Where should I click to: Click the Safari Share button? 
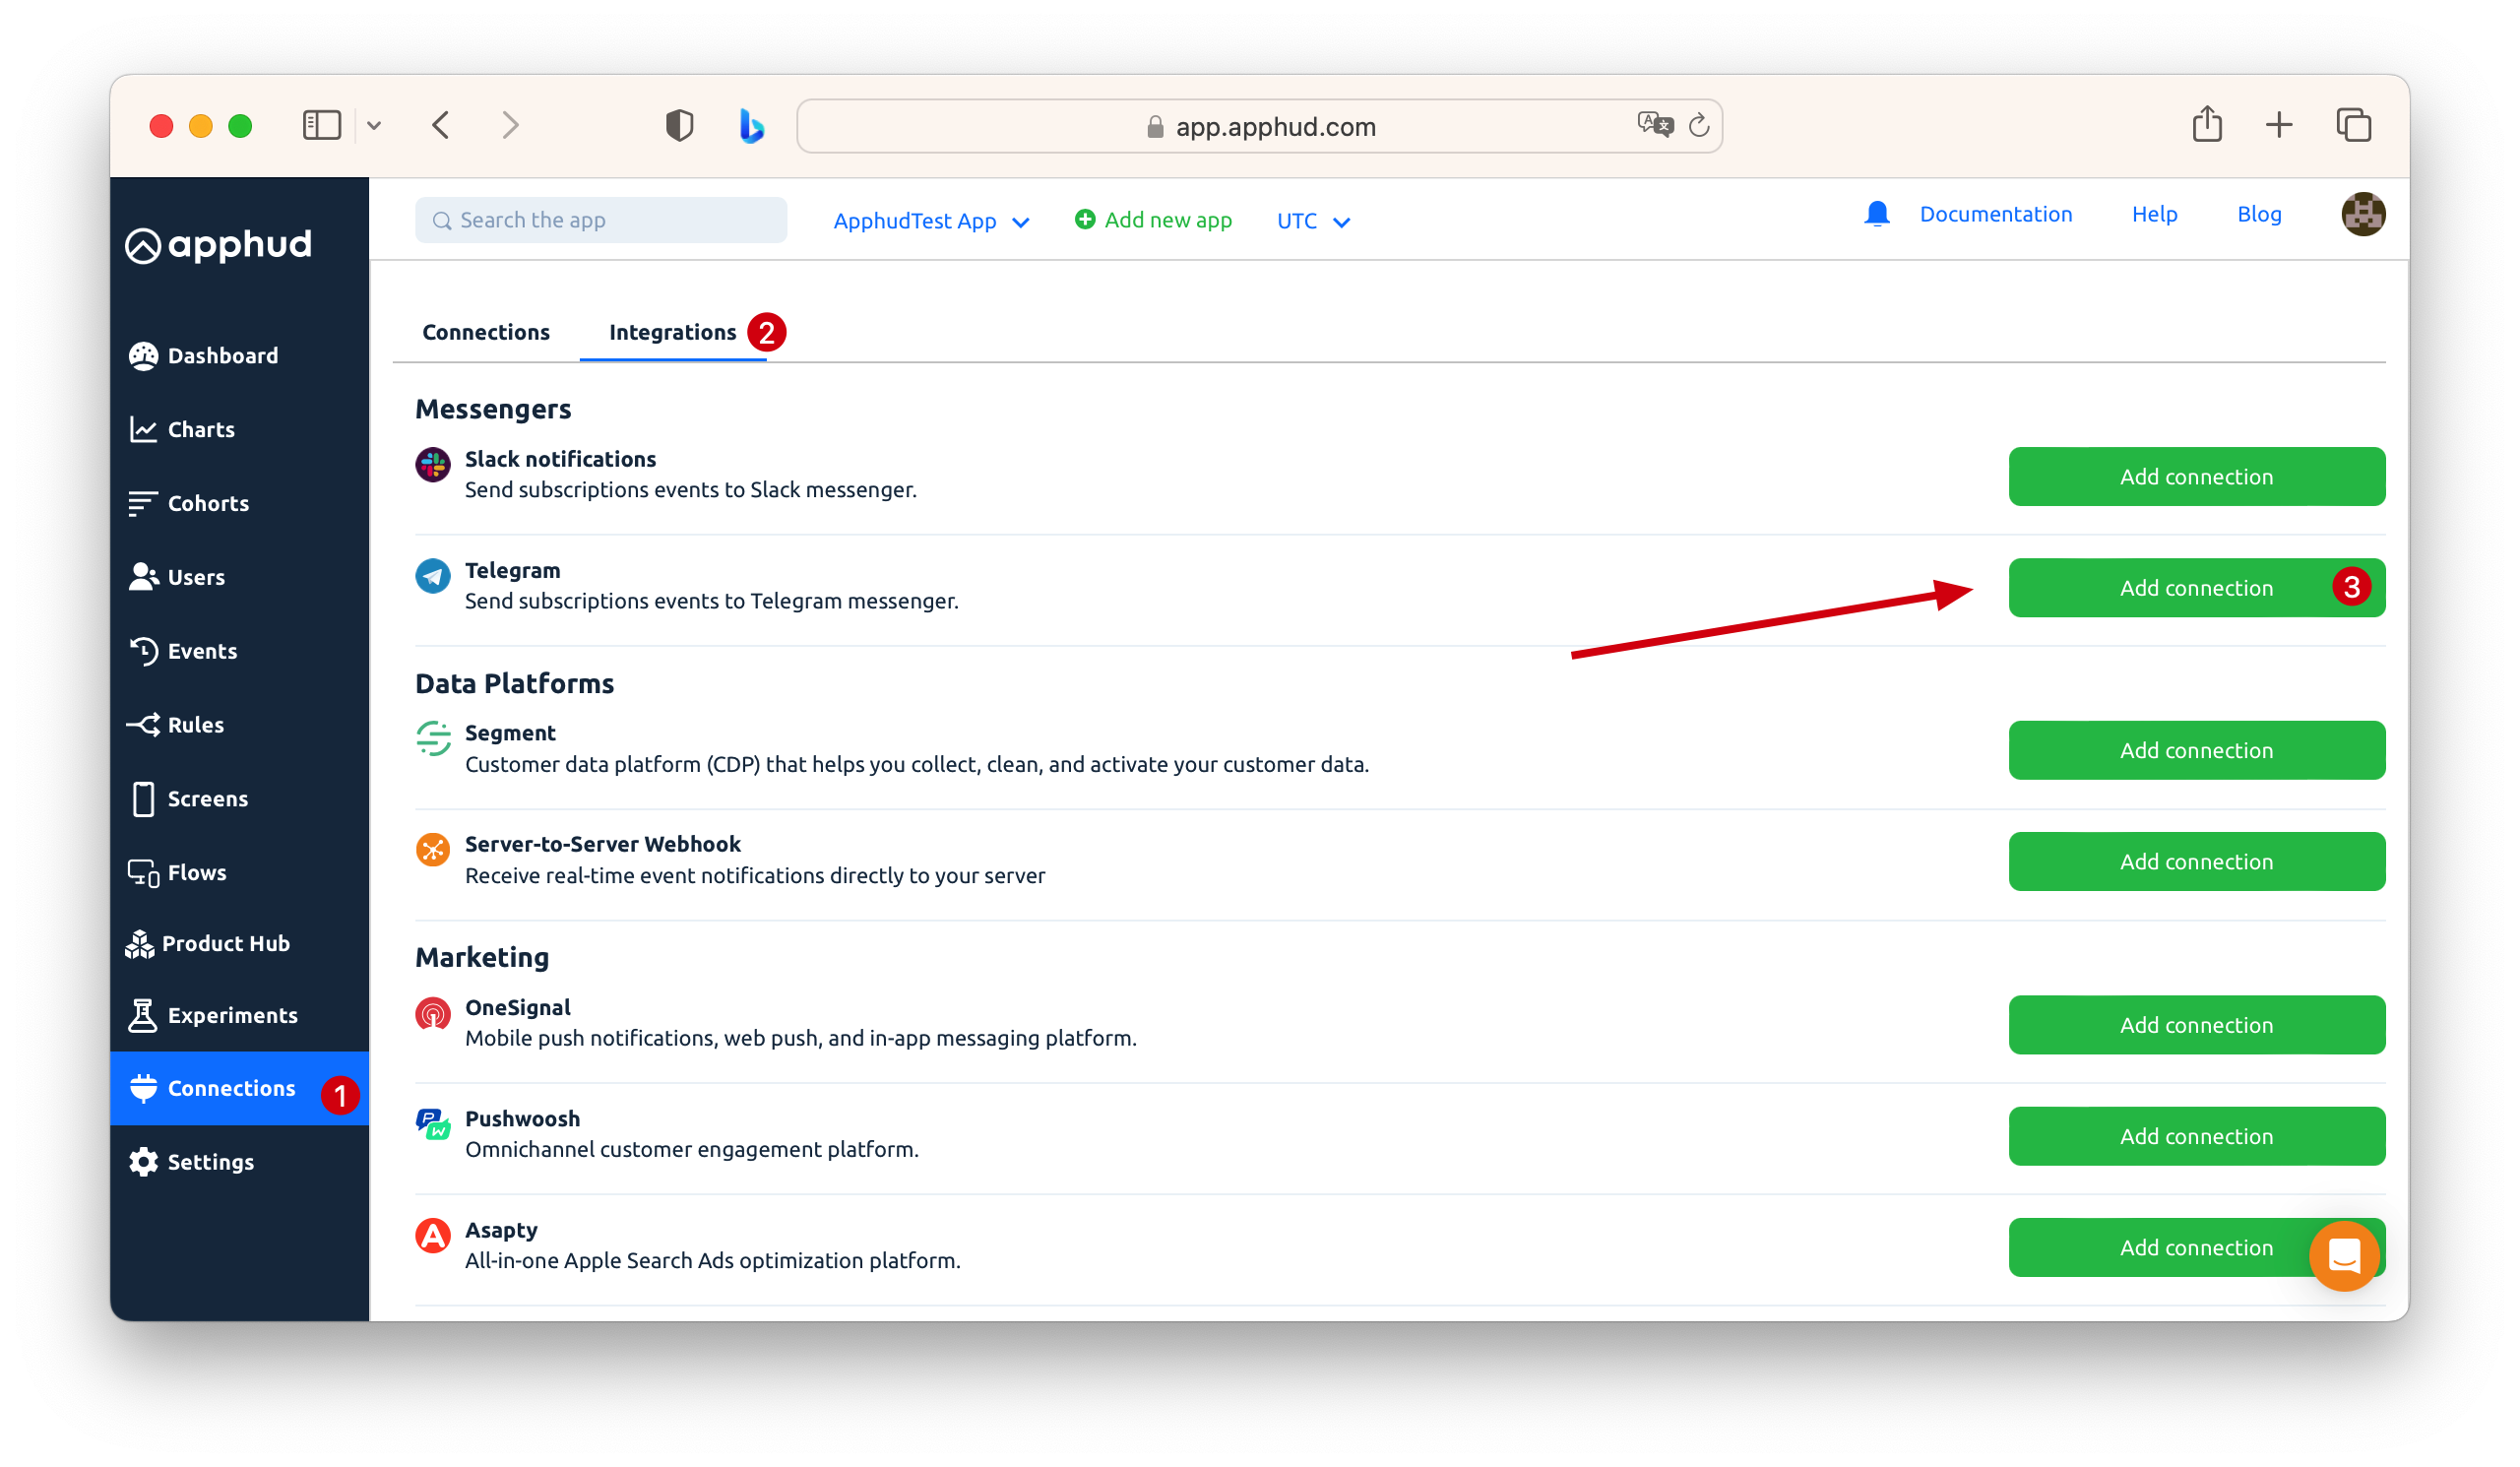2207,124
